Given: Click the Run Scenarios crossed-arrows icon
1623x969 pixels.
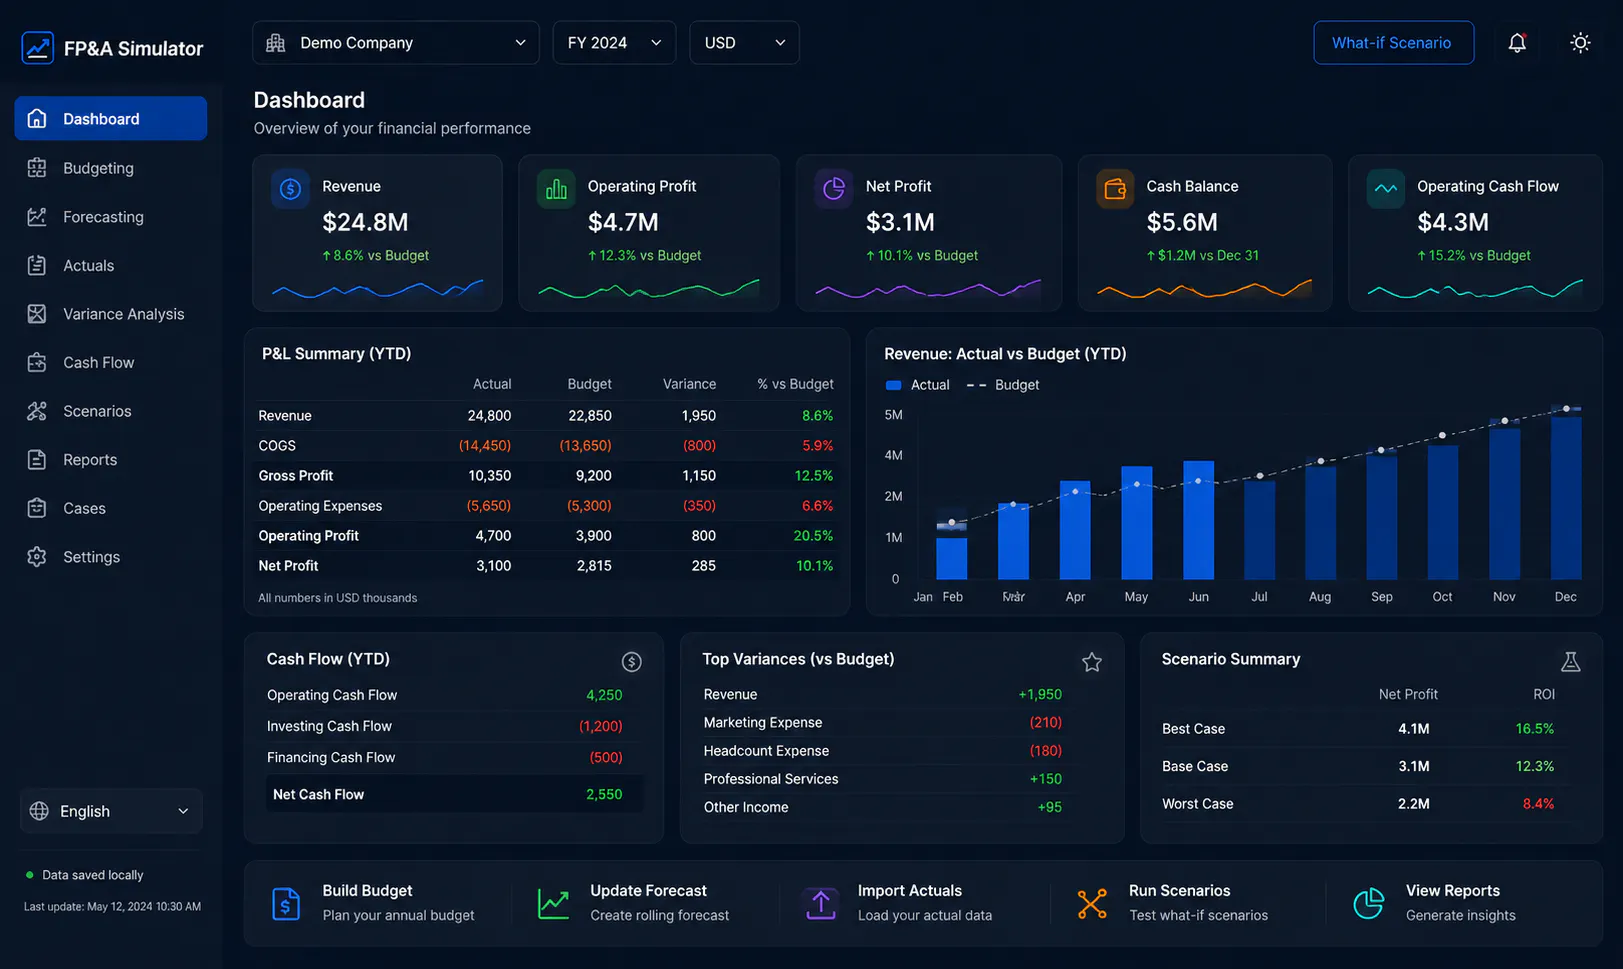Looking at the screenshot, I should [x=1092, y=903].
